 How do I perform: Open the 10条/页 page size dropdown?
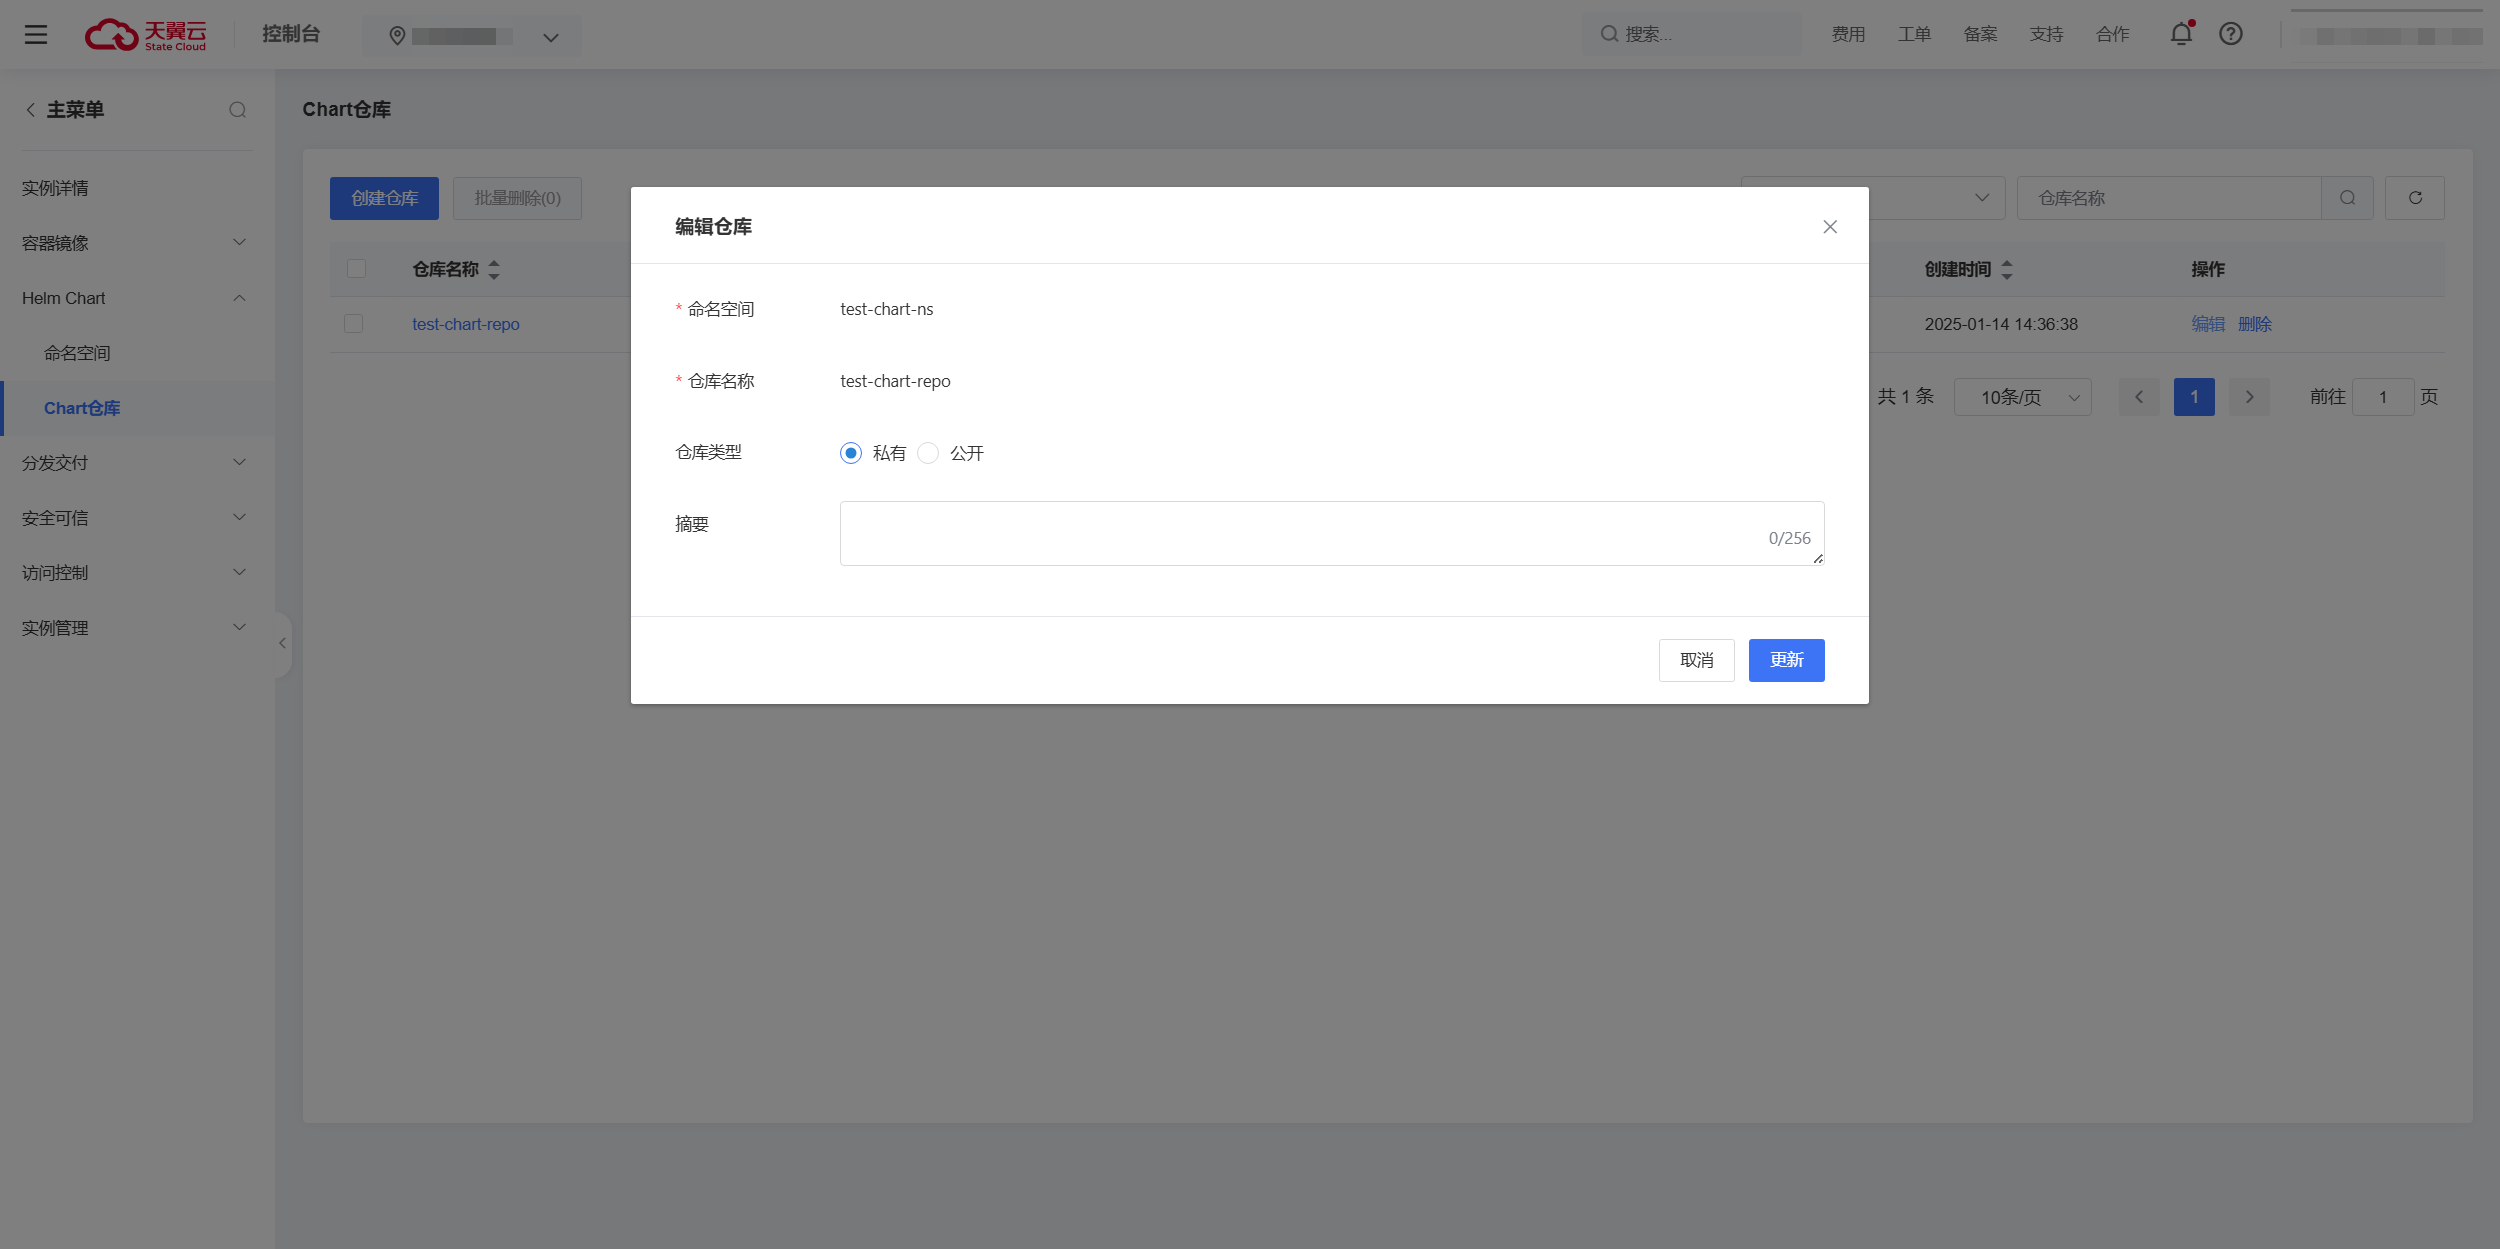pos(2022,397)
